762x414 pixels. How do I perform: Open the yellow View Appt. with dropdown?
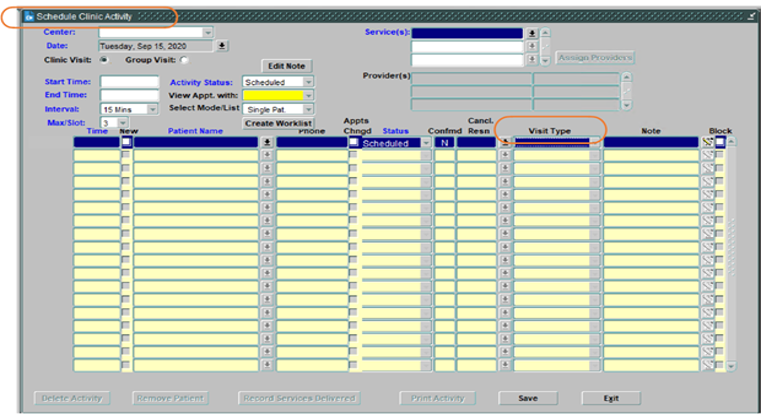308,95
